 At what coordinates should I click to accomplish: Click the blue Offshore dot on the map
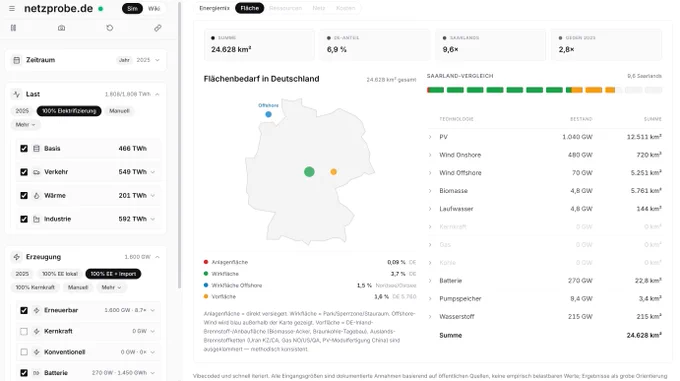[x=268, y=114]
